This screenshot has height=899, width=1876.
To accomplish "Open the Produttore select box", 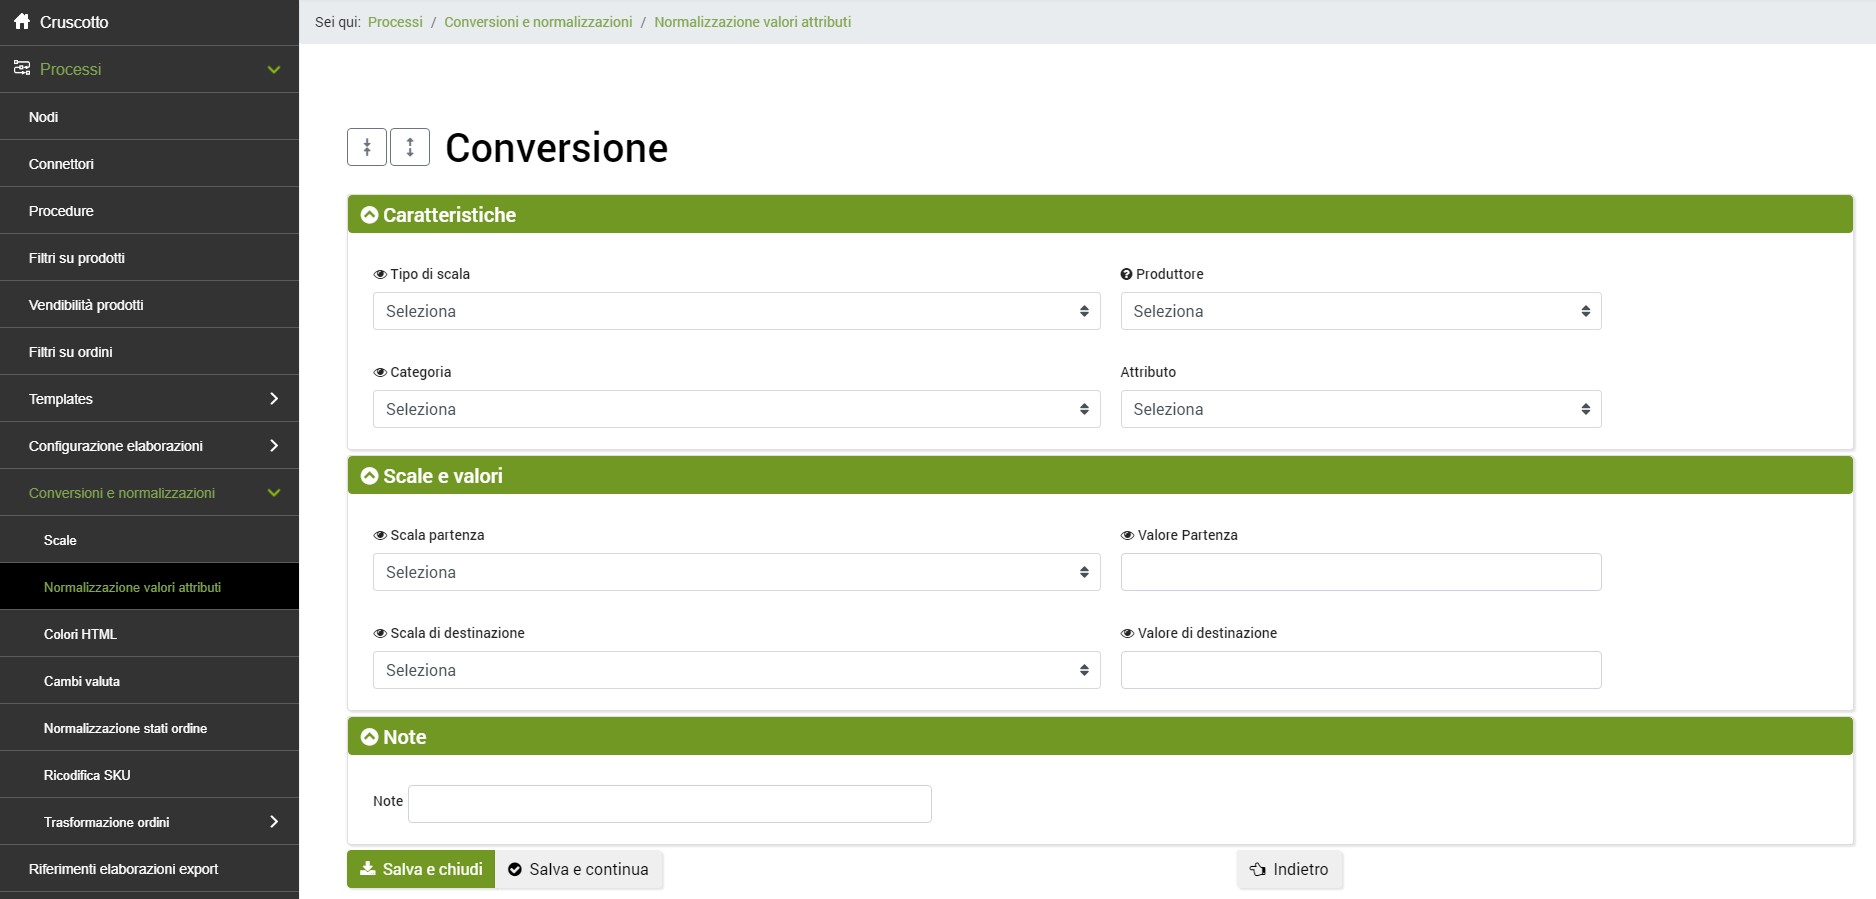I will 1360,311.
